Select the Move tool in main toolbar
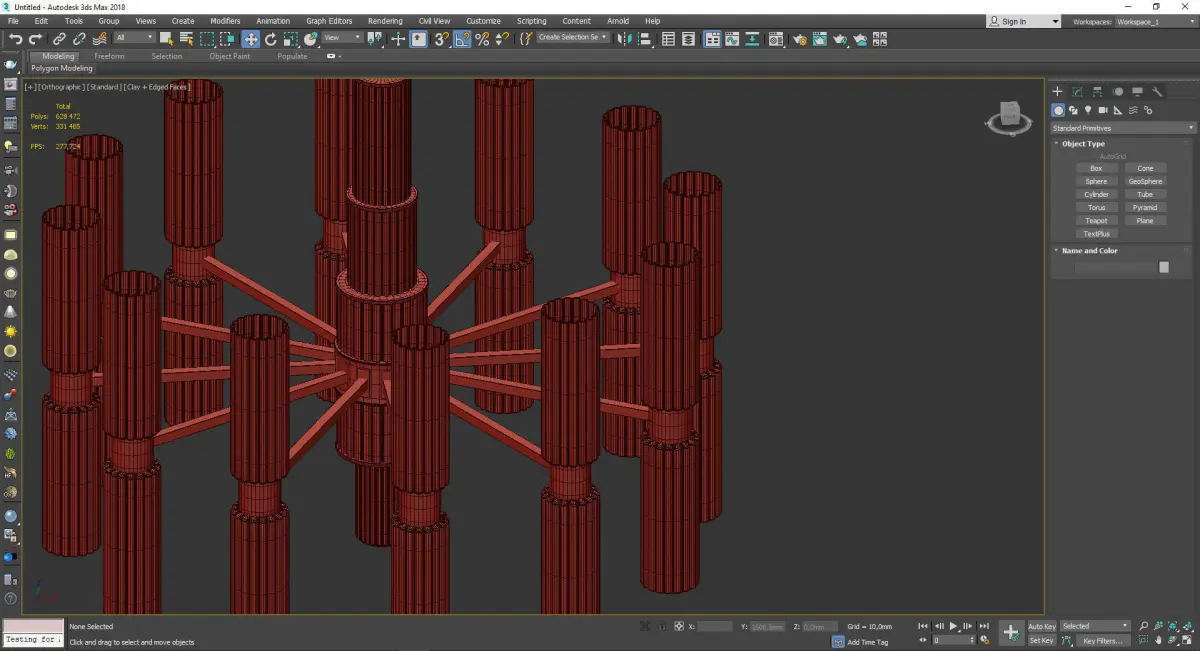The height and width of the screenshot is (651, 1200). pyautogui.click(x=250, y=39)
